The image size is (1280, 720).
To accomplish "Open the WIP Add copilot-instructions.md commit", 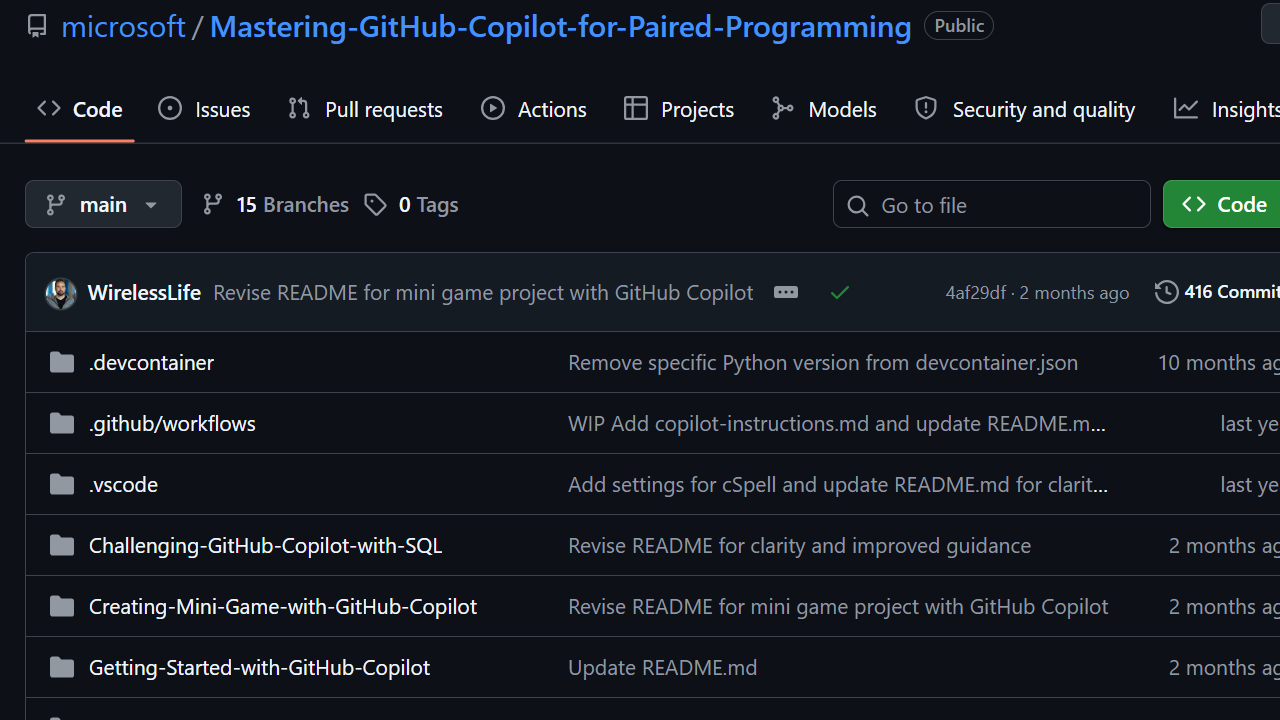I will pyautogui.click(x=837, y=423).
